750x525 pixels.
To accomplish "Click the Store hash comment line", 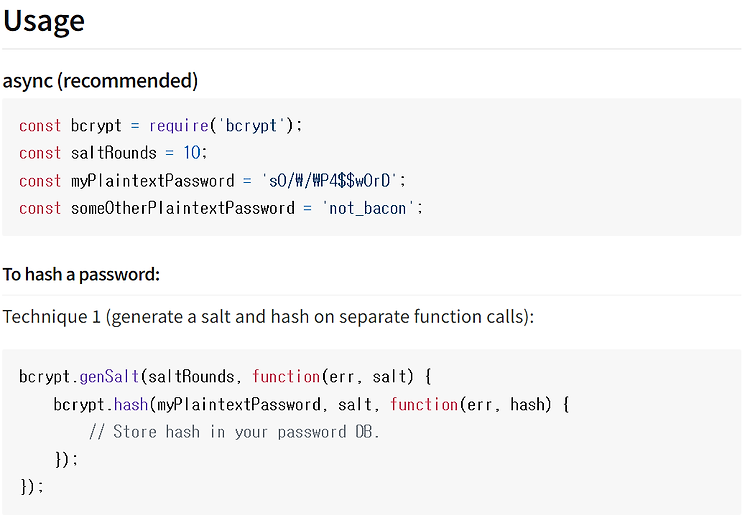I will 234,432.
